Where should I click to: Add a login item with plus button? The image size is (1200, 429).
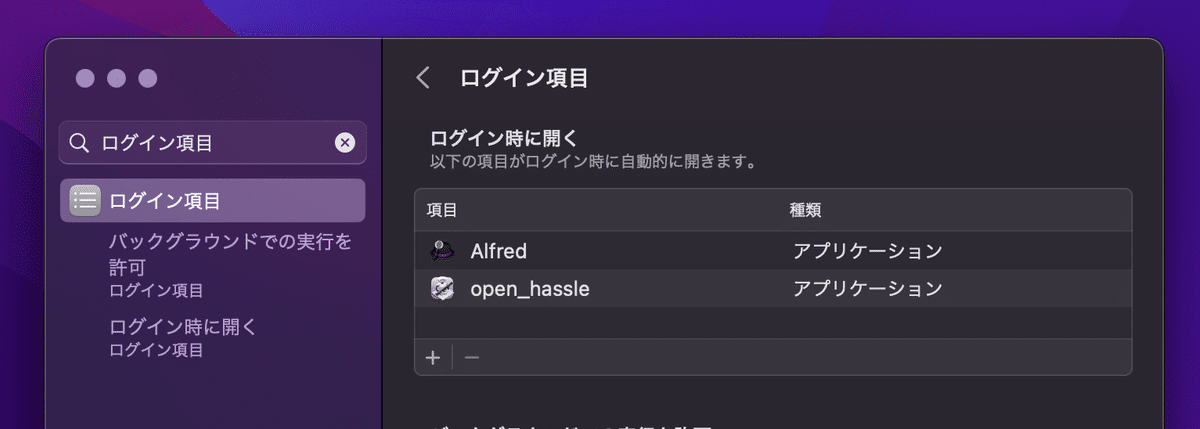433,357
